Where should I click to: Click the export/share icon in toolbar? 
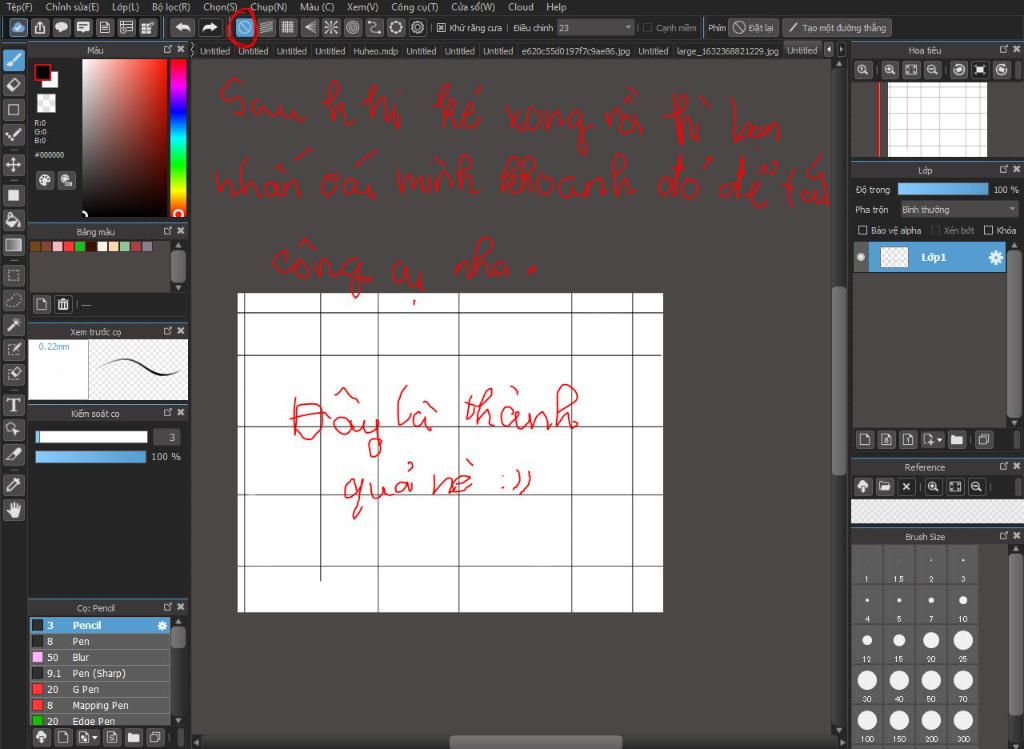pos(40,27)
